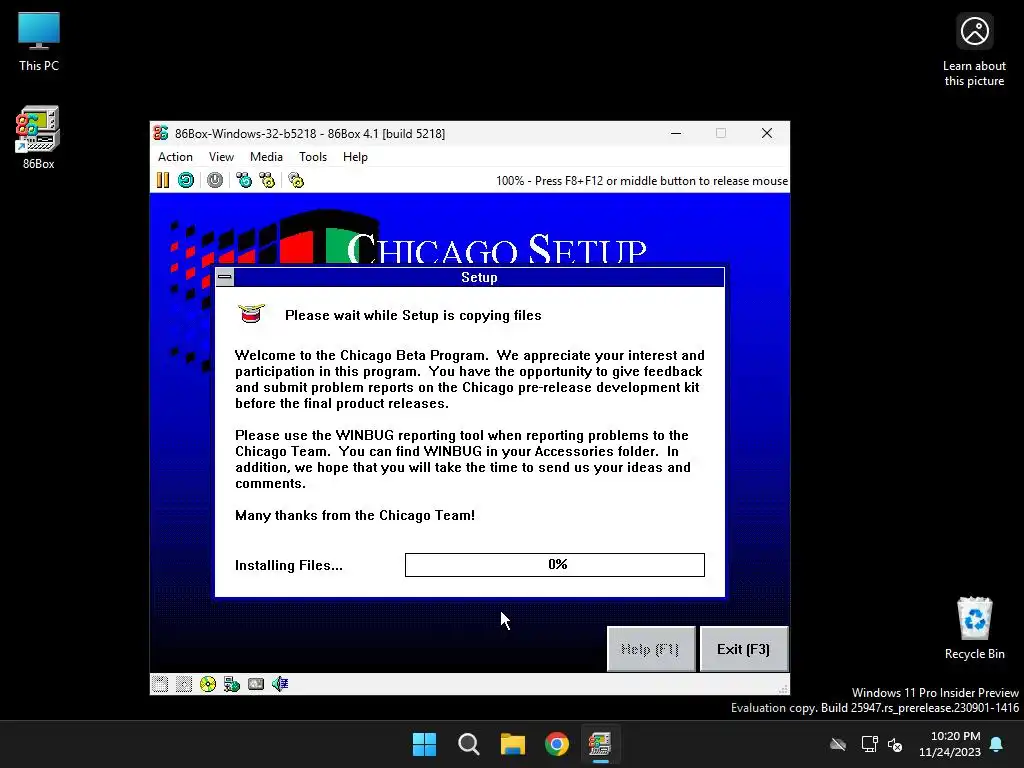Click the Help (F1) button
Image resolution: width=1024 pixels, height=768 pixels.
click(x=650, y=649)
